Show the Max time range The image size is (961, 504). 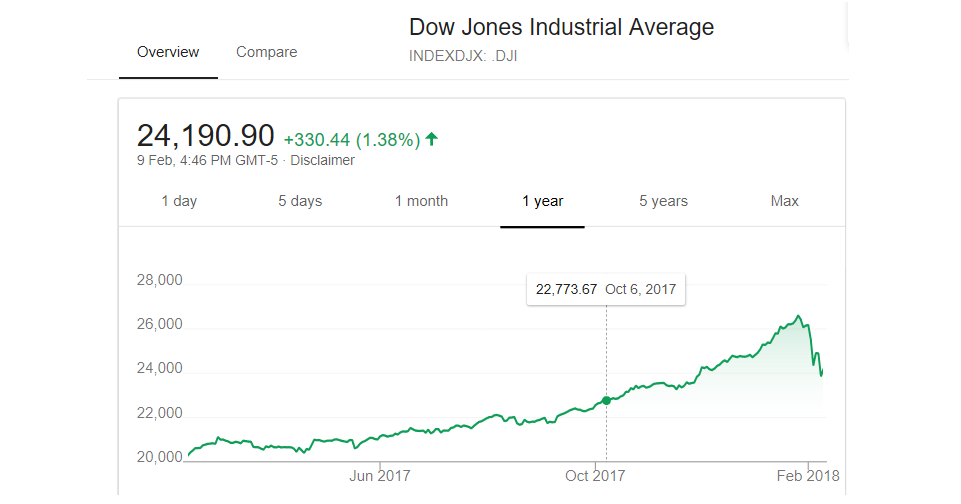click(x=785, y=201)
